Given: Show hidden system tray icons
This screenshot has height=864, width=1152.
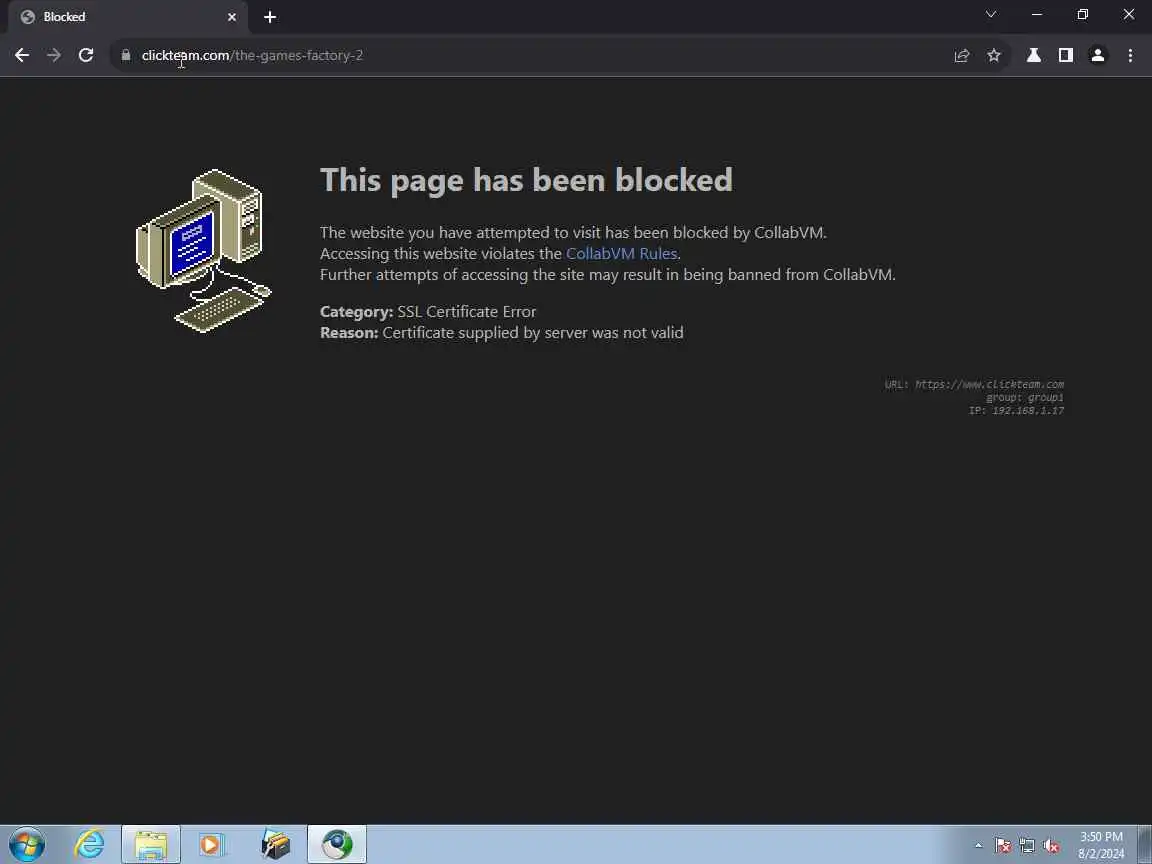Looking at the screenshot, I should pyautogui.click(x=978, y=846).
